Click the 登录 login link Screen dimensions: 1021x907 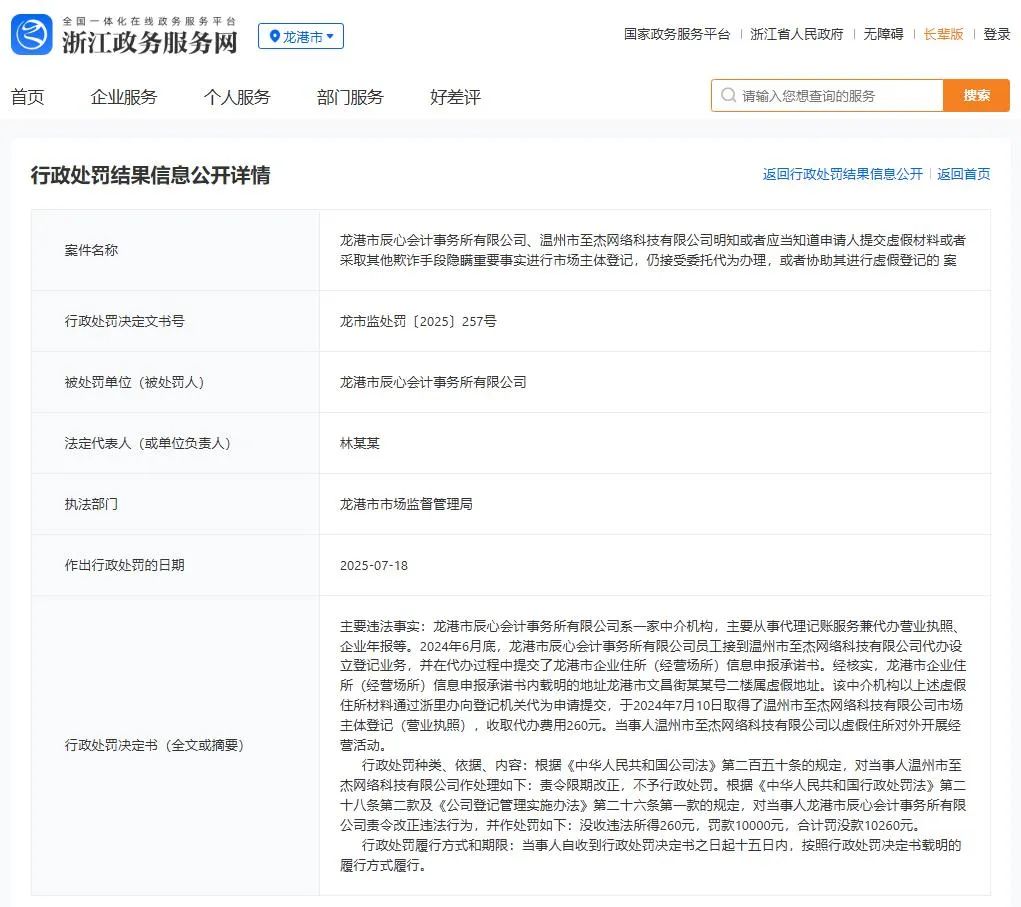[996, 34]
